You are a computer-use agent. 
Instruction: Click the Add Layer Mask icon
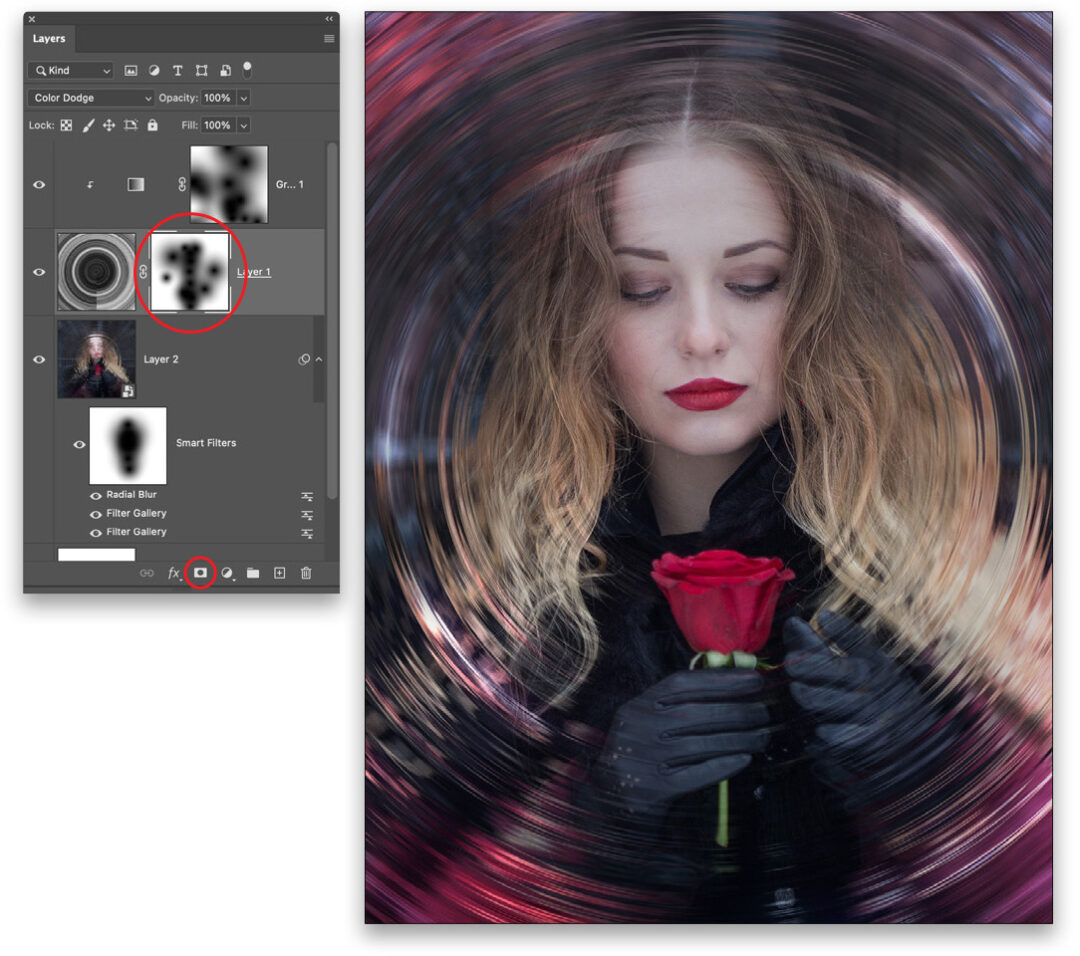pos(201,573)
